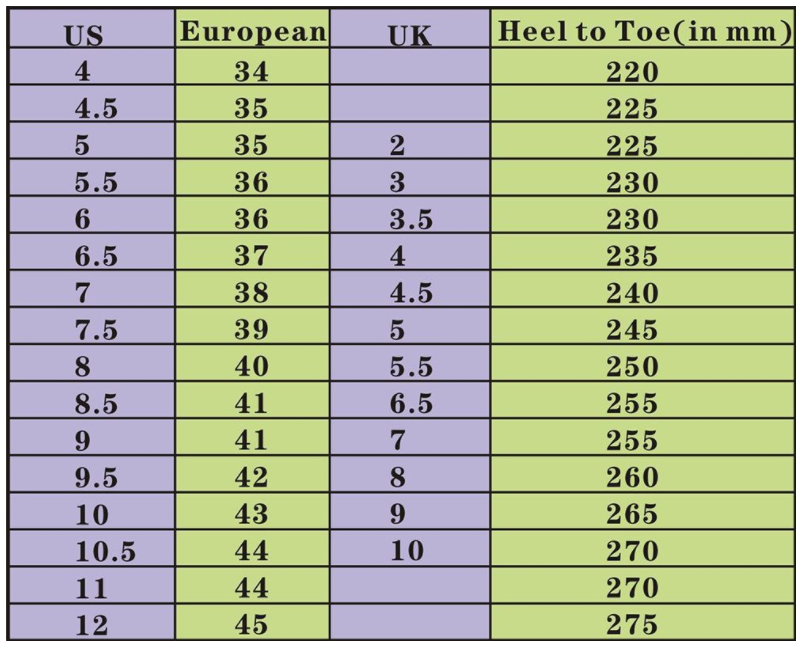Screen dimensions: 802x648
Task: Click the Heel to Toe column header
Action: (645, 32)
